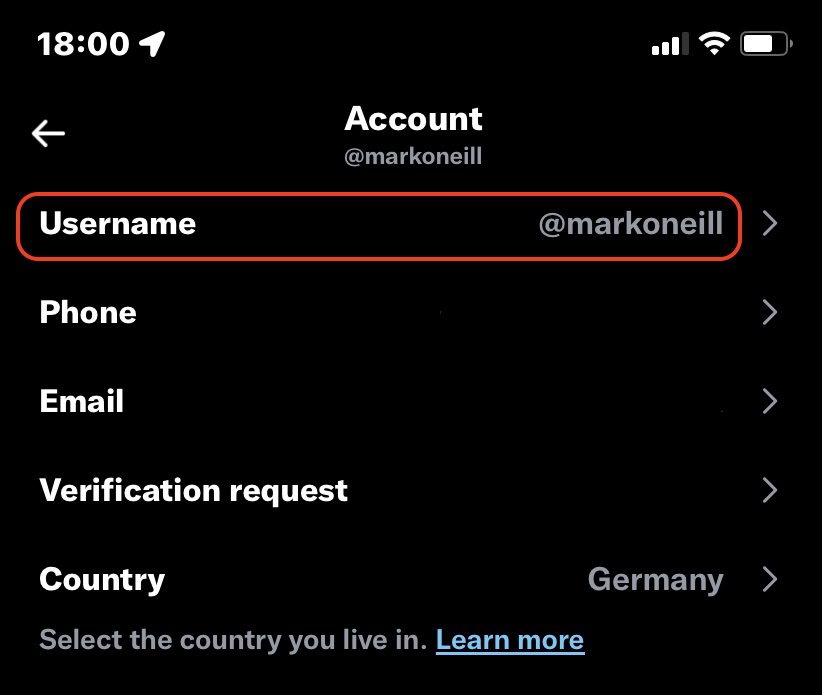This screenshot has width=822, height=695.
Task: Select the Username menu item
Action: click(118, 224)
